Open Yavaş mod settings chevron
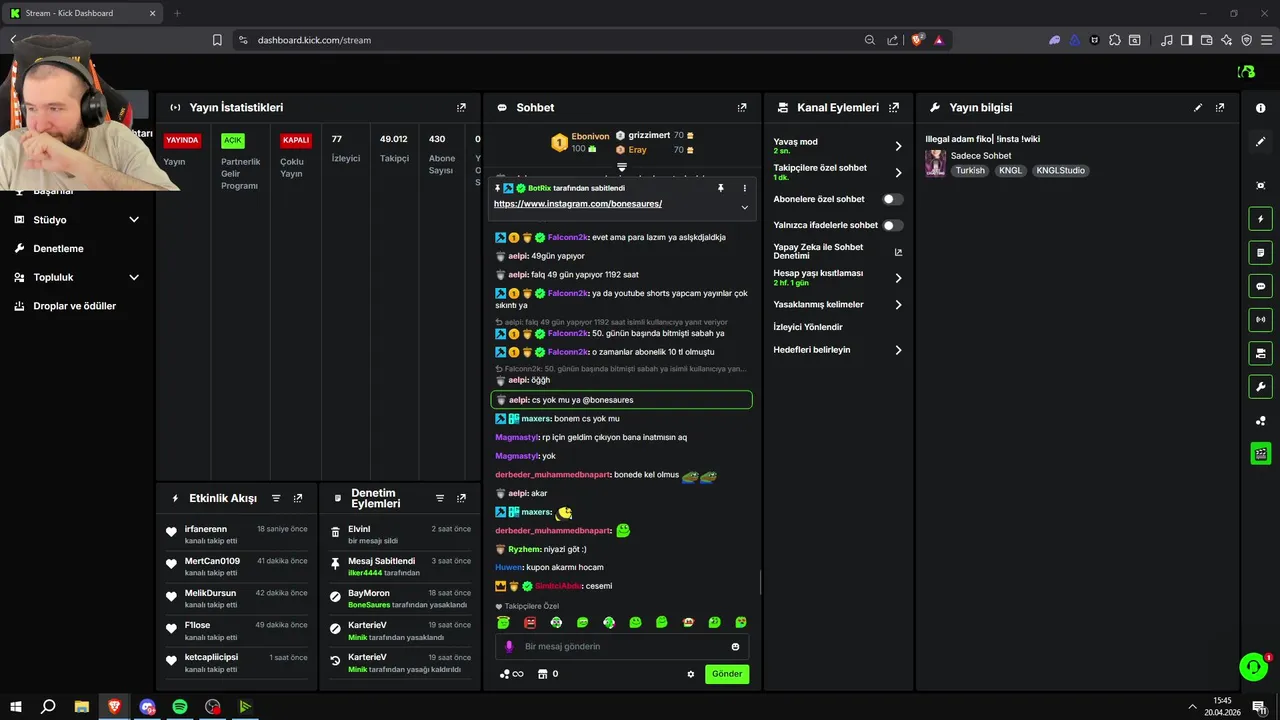 898,146
